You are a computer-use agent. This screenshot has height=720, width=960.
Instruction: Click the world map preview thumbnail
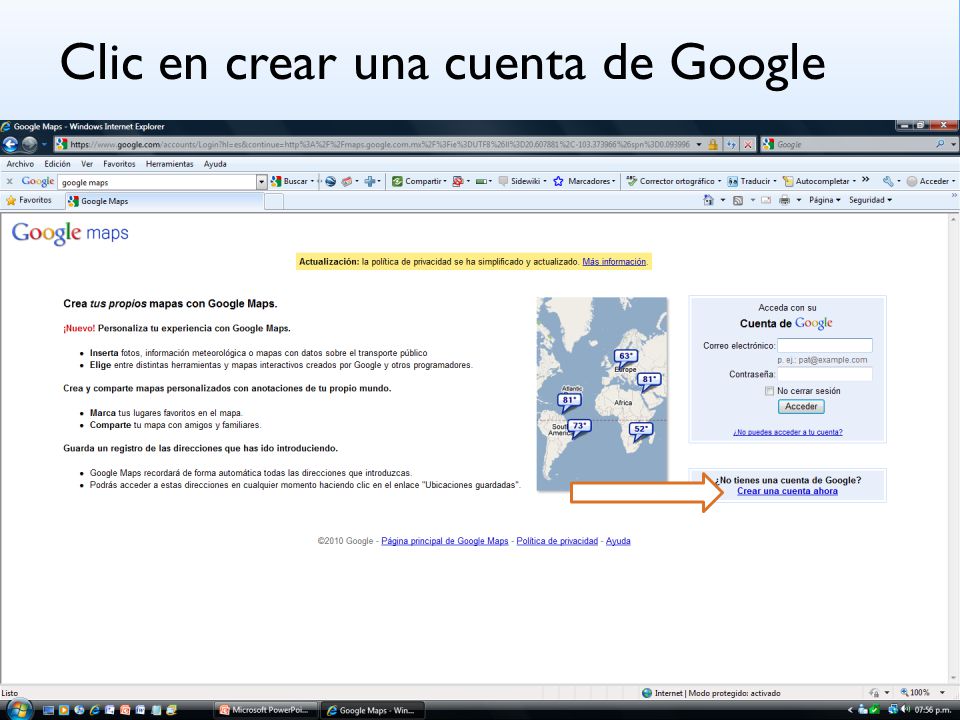tap(602, 394)
